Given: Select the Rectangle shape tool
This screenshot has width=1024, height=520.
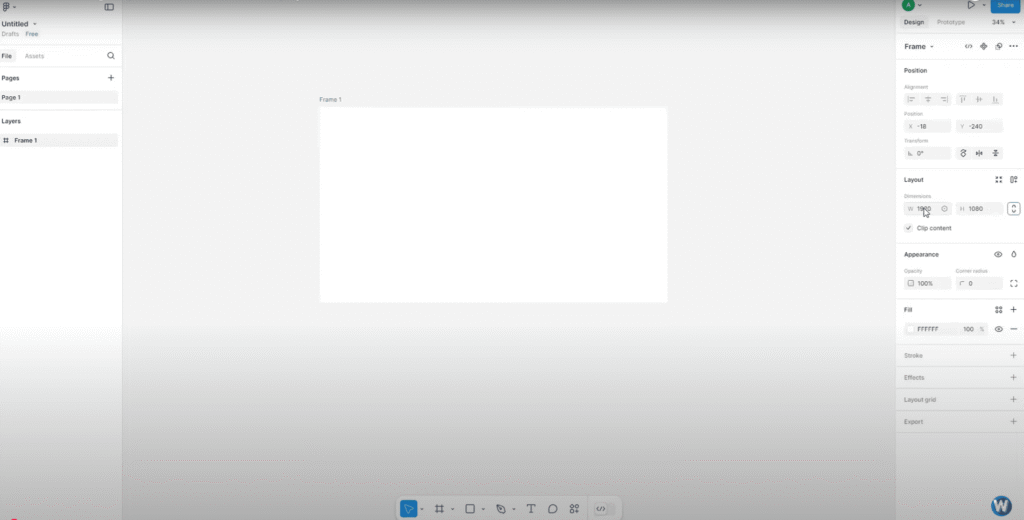Looking at the screenshot, I should (x=470, y=509).
